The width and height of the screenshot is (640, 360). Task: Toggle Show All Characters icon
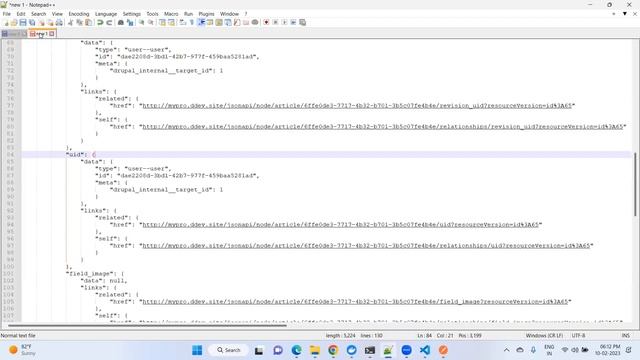tap(192, 22)
